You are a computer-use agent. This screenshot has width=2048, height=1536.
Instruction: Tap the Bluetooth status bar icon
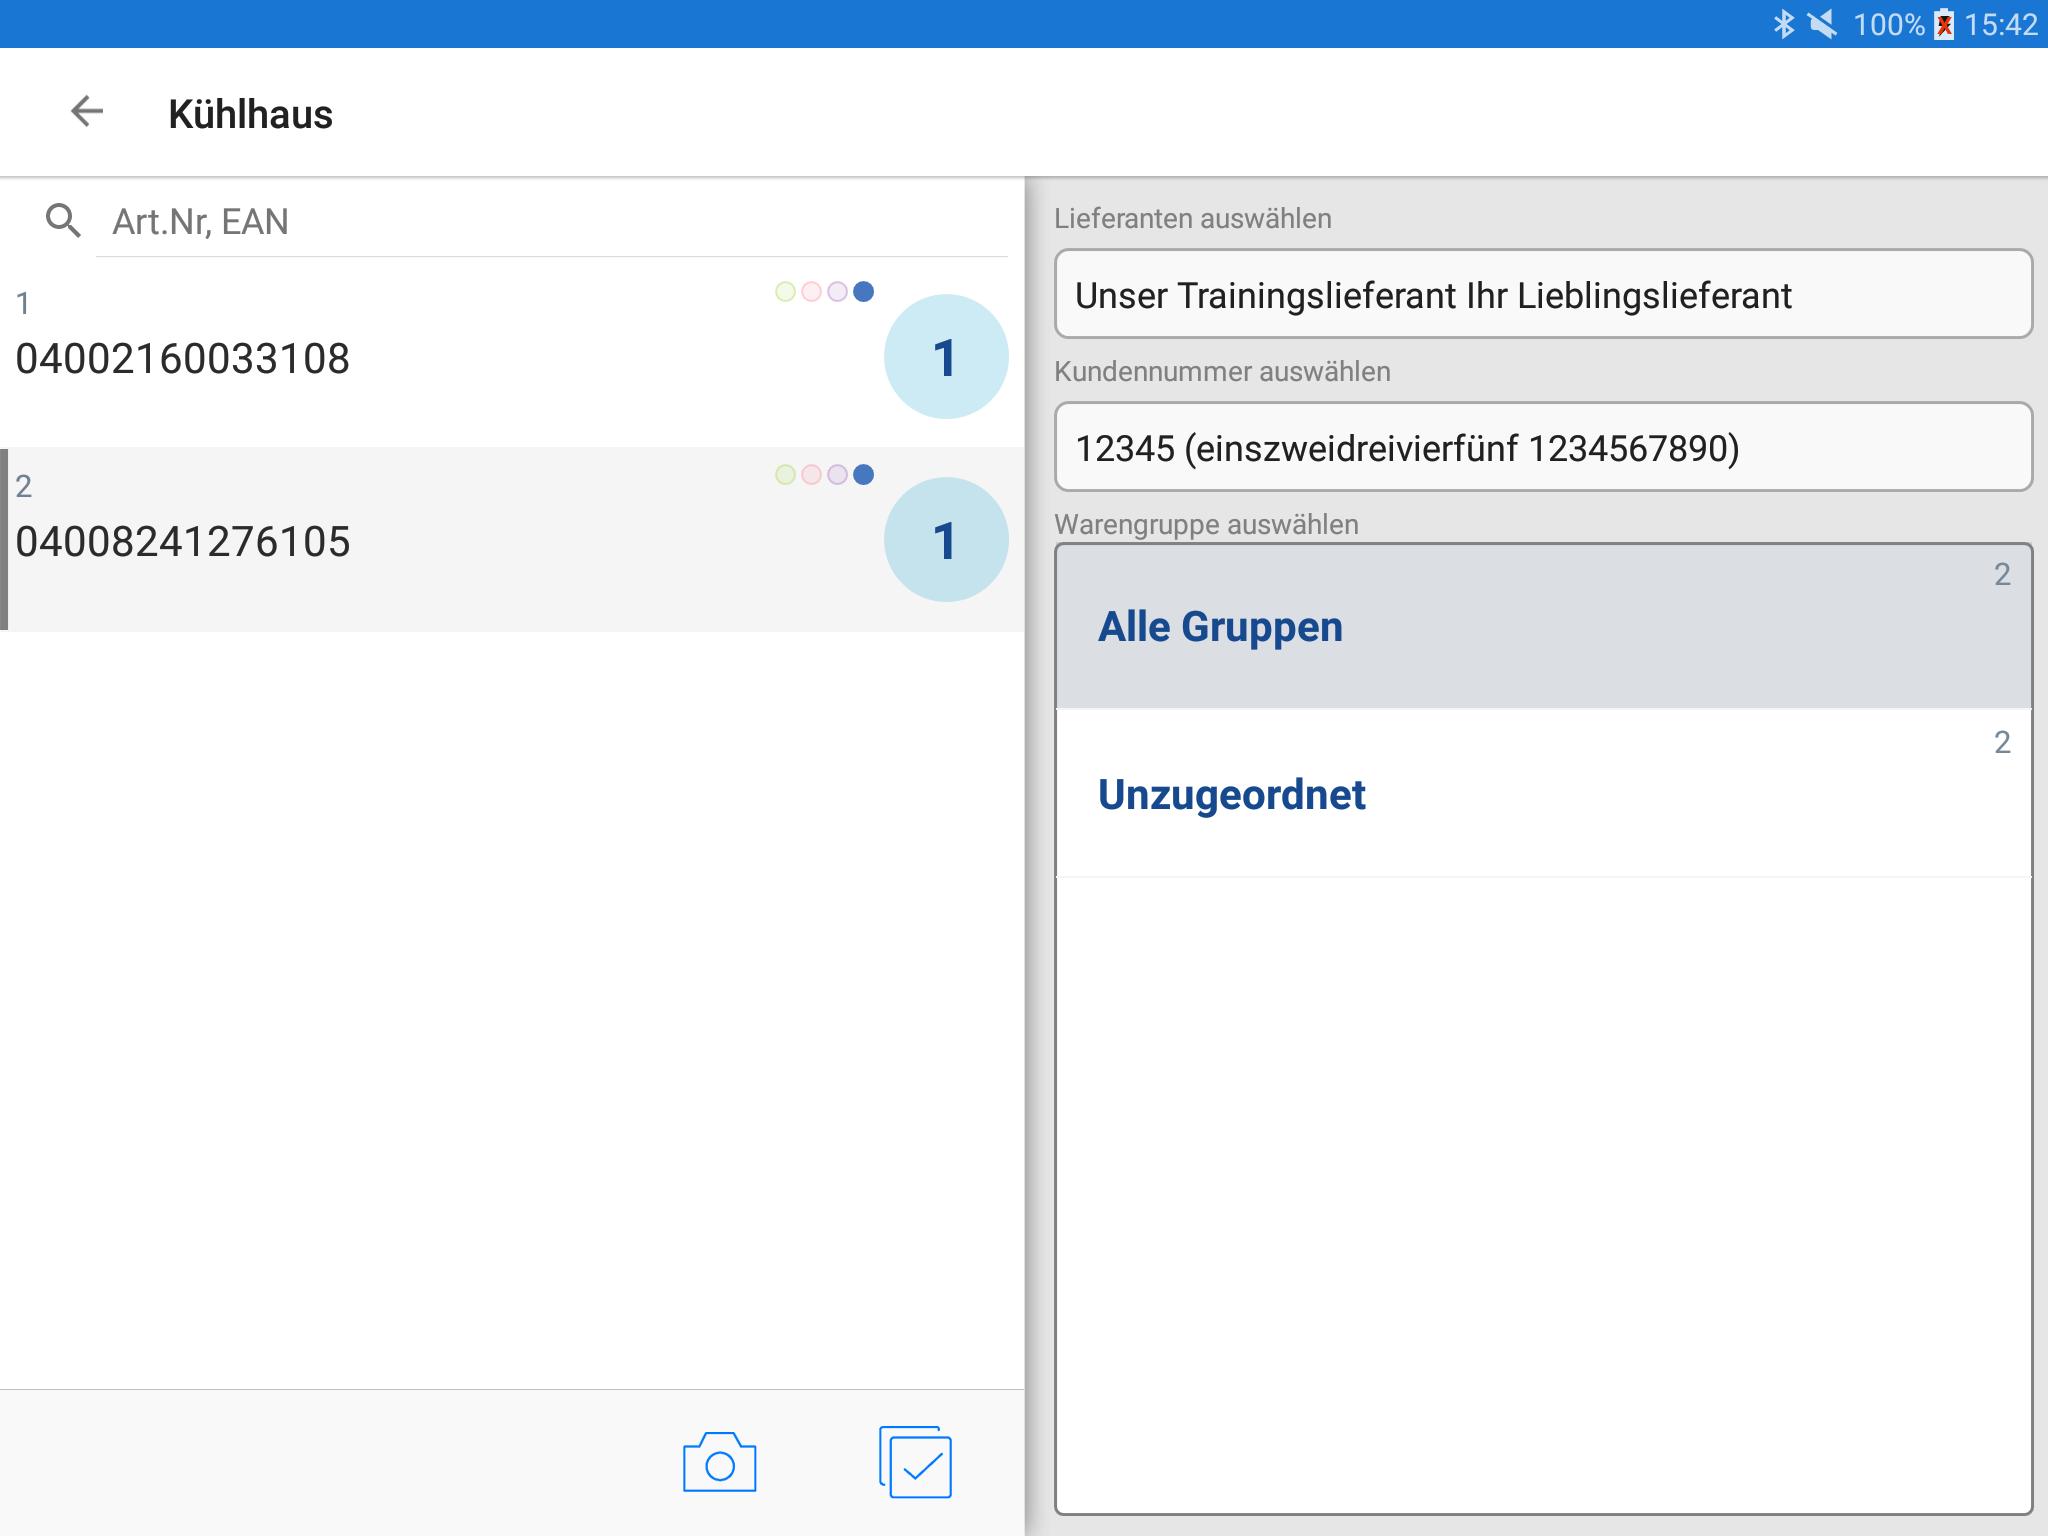pyautogui.click(x=1783, y=24)
